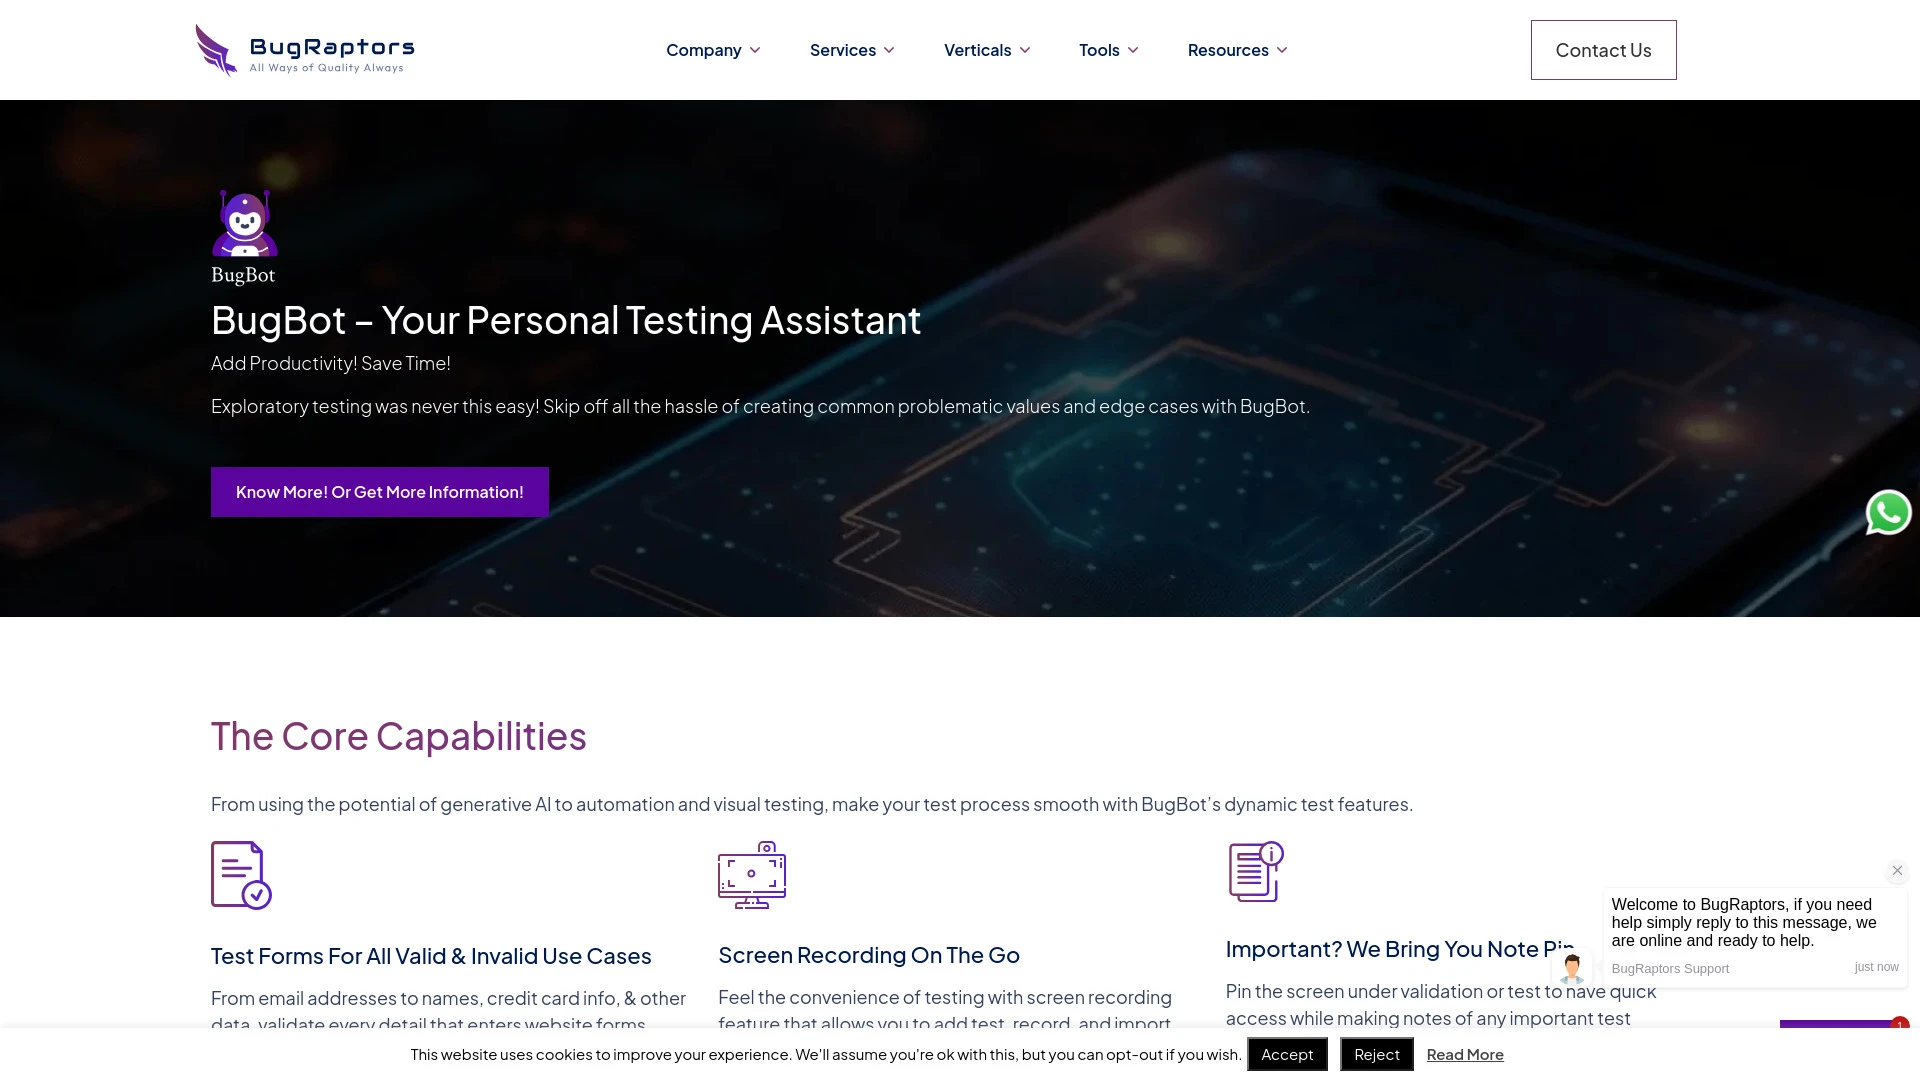
Task: Open the Contact Us page
Action: tap(1604, 49)
